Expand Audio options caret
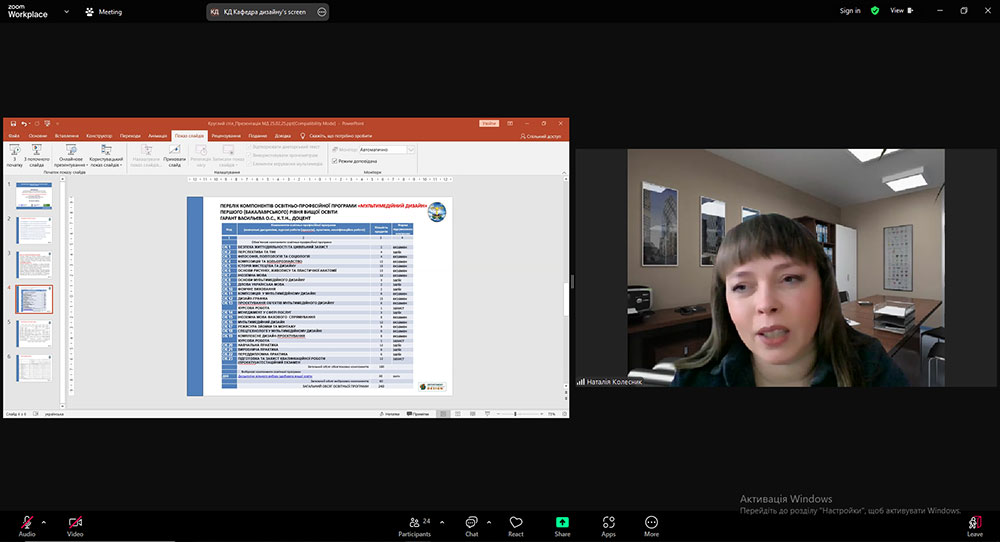 [43, 522]
